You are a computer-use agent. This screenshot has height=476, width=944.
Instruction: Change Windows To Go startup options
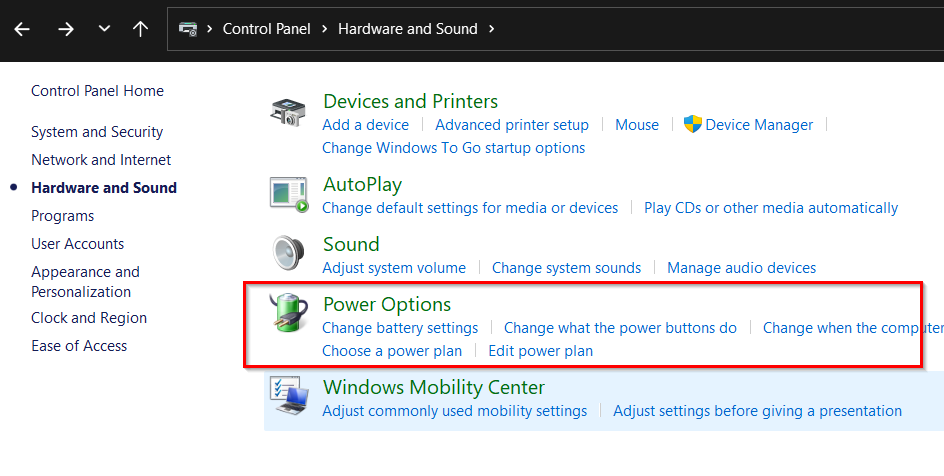(x=453, y=148)
